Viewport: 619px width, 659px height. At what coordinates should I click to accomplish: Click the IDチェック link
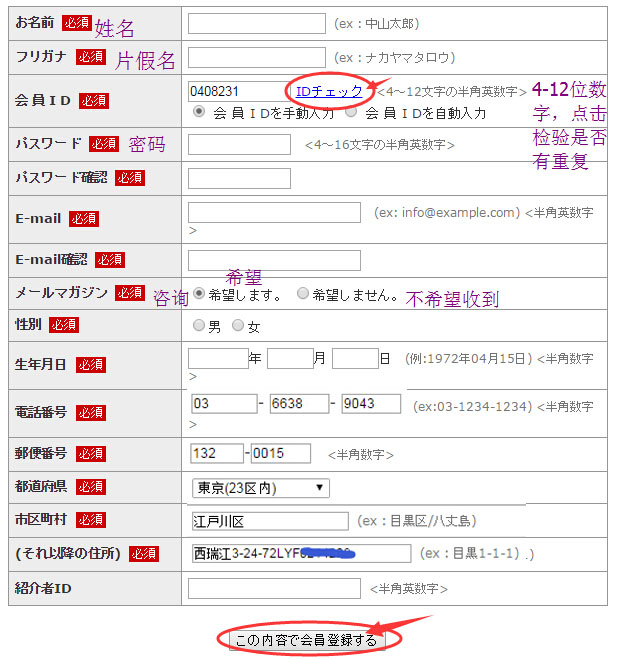pyautogui.click(x=329, y=91)
